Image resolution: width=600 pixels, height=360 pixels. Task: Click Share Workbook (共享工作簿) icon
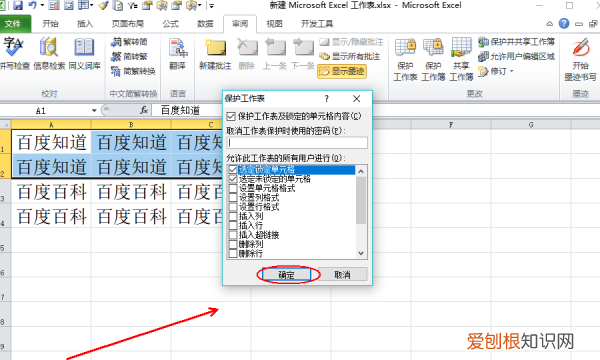(461, 59)
